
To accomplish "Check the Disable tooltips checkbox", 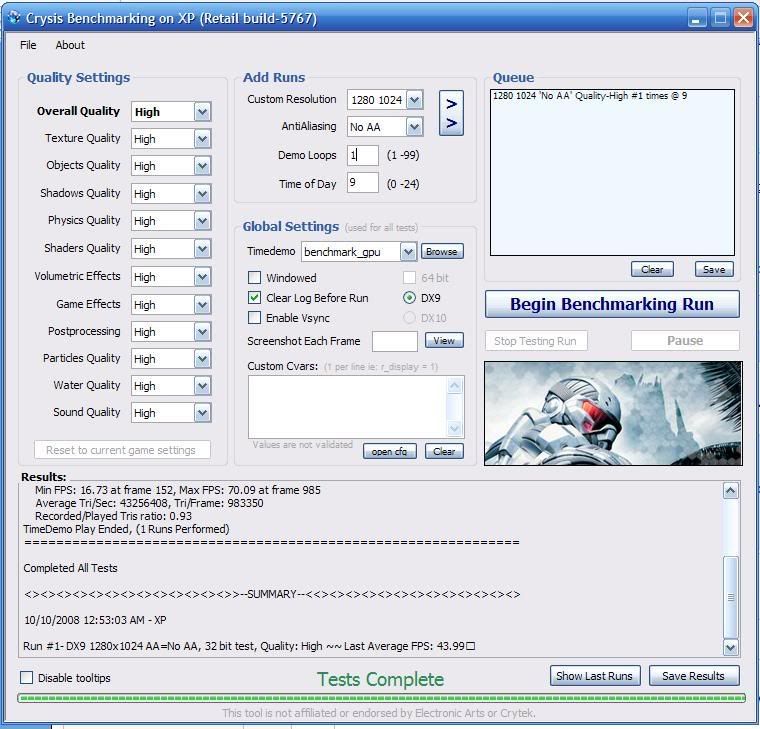I will coord(26,678).
